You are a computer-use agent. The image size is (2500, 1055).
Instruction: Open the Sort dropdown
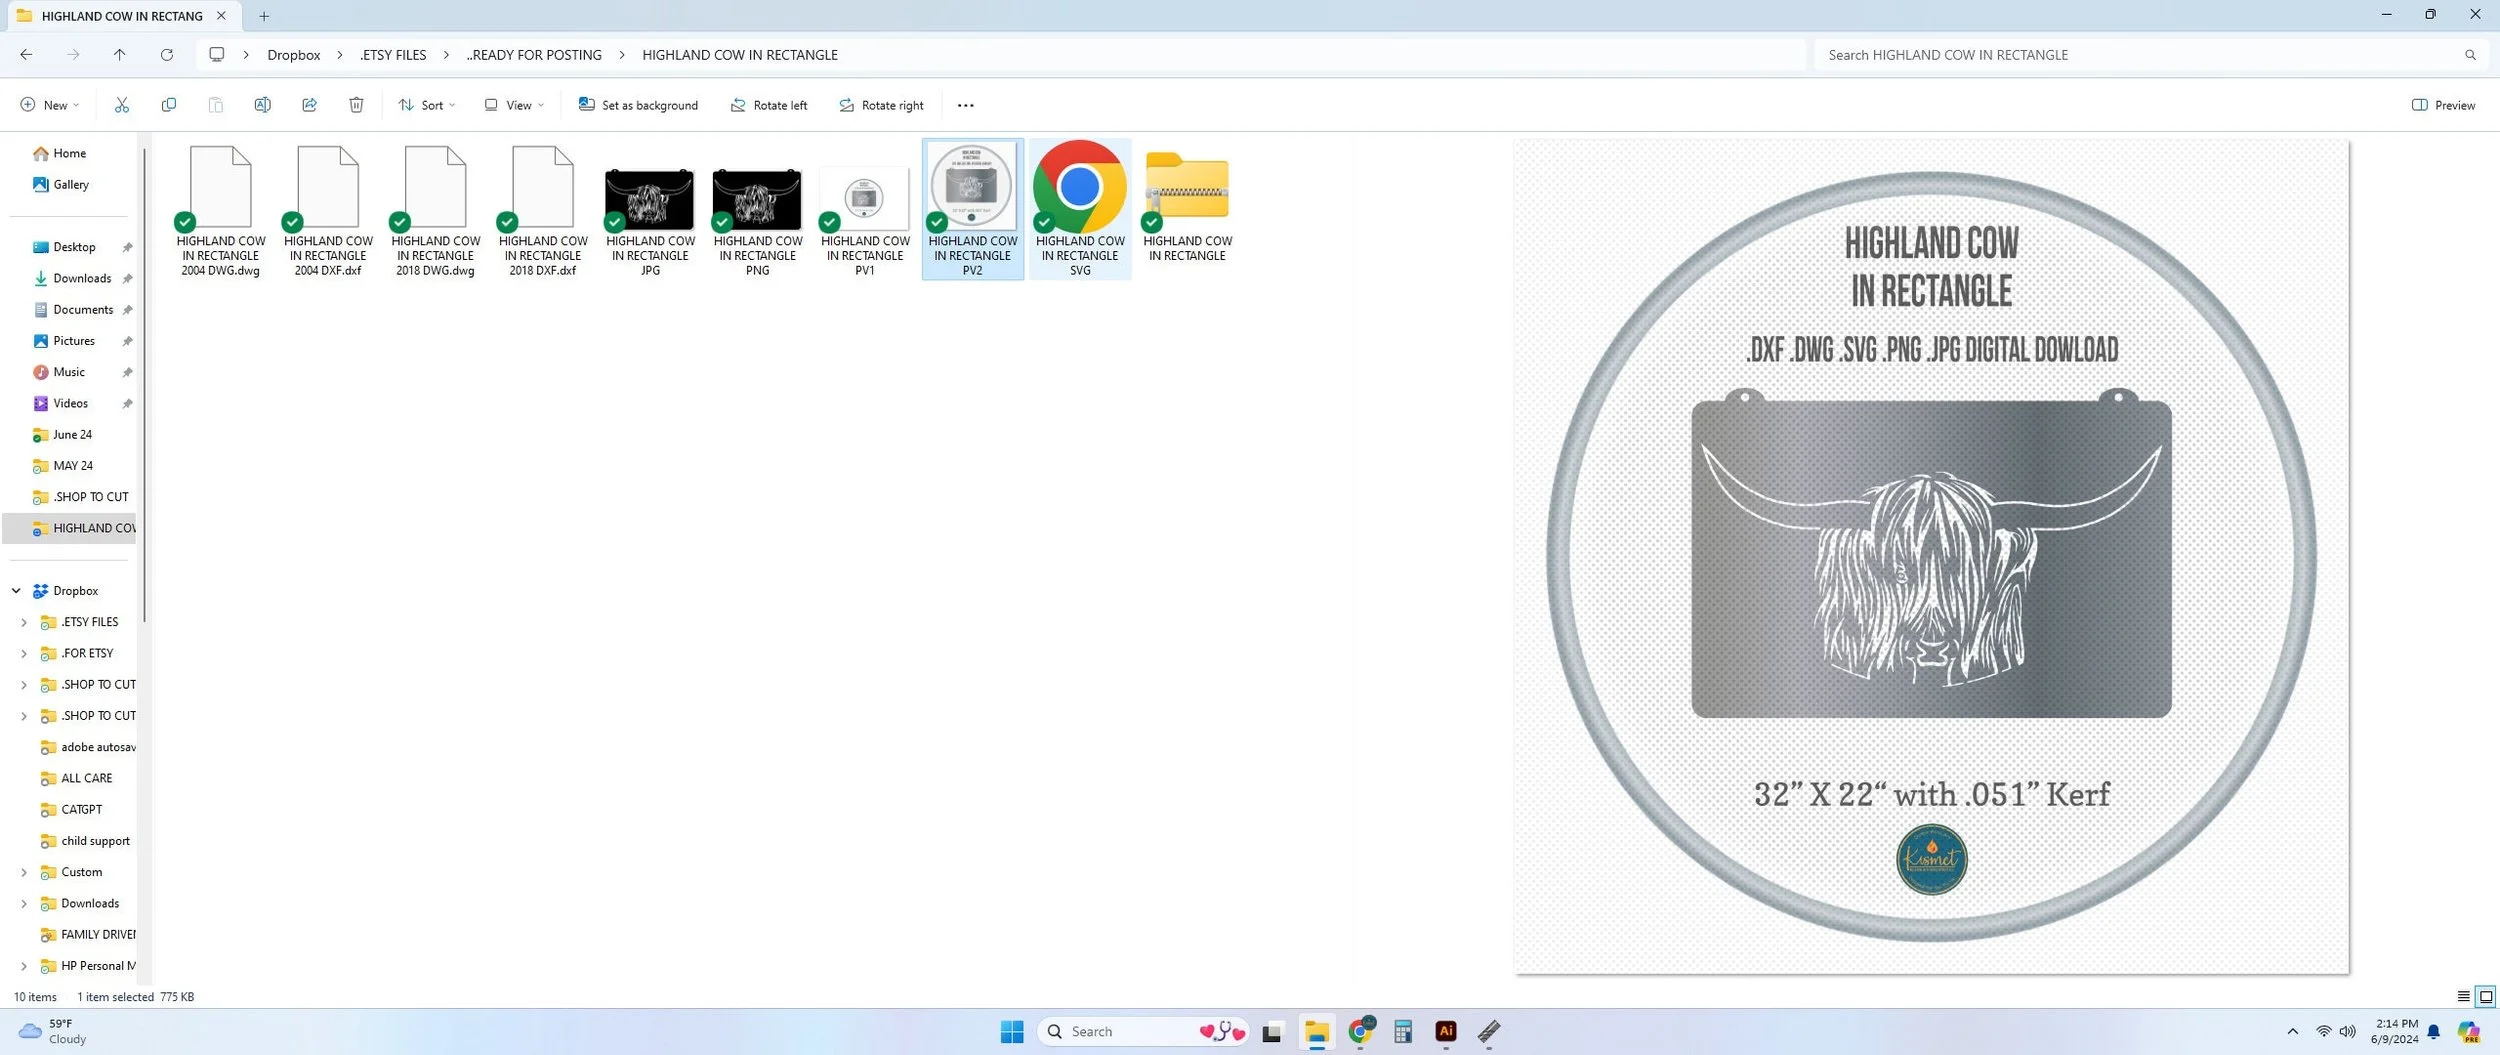(x=427, y=105)
